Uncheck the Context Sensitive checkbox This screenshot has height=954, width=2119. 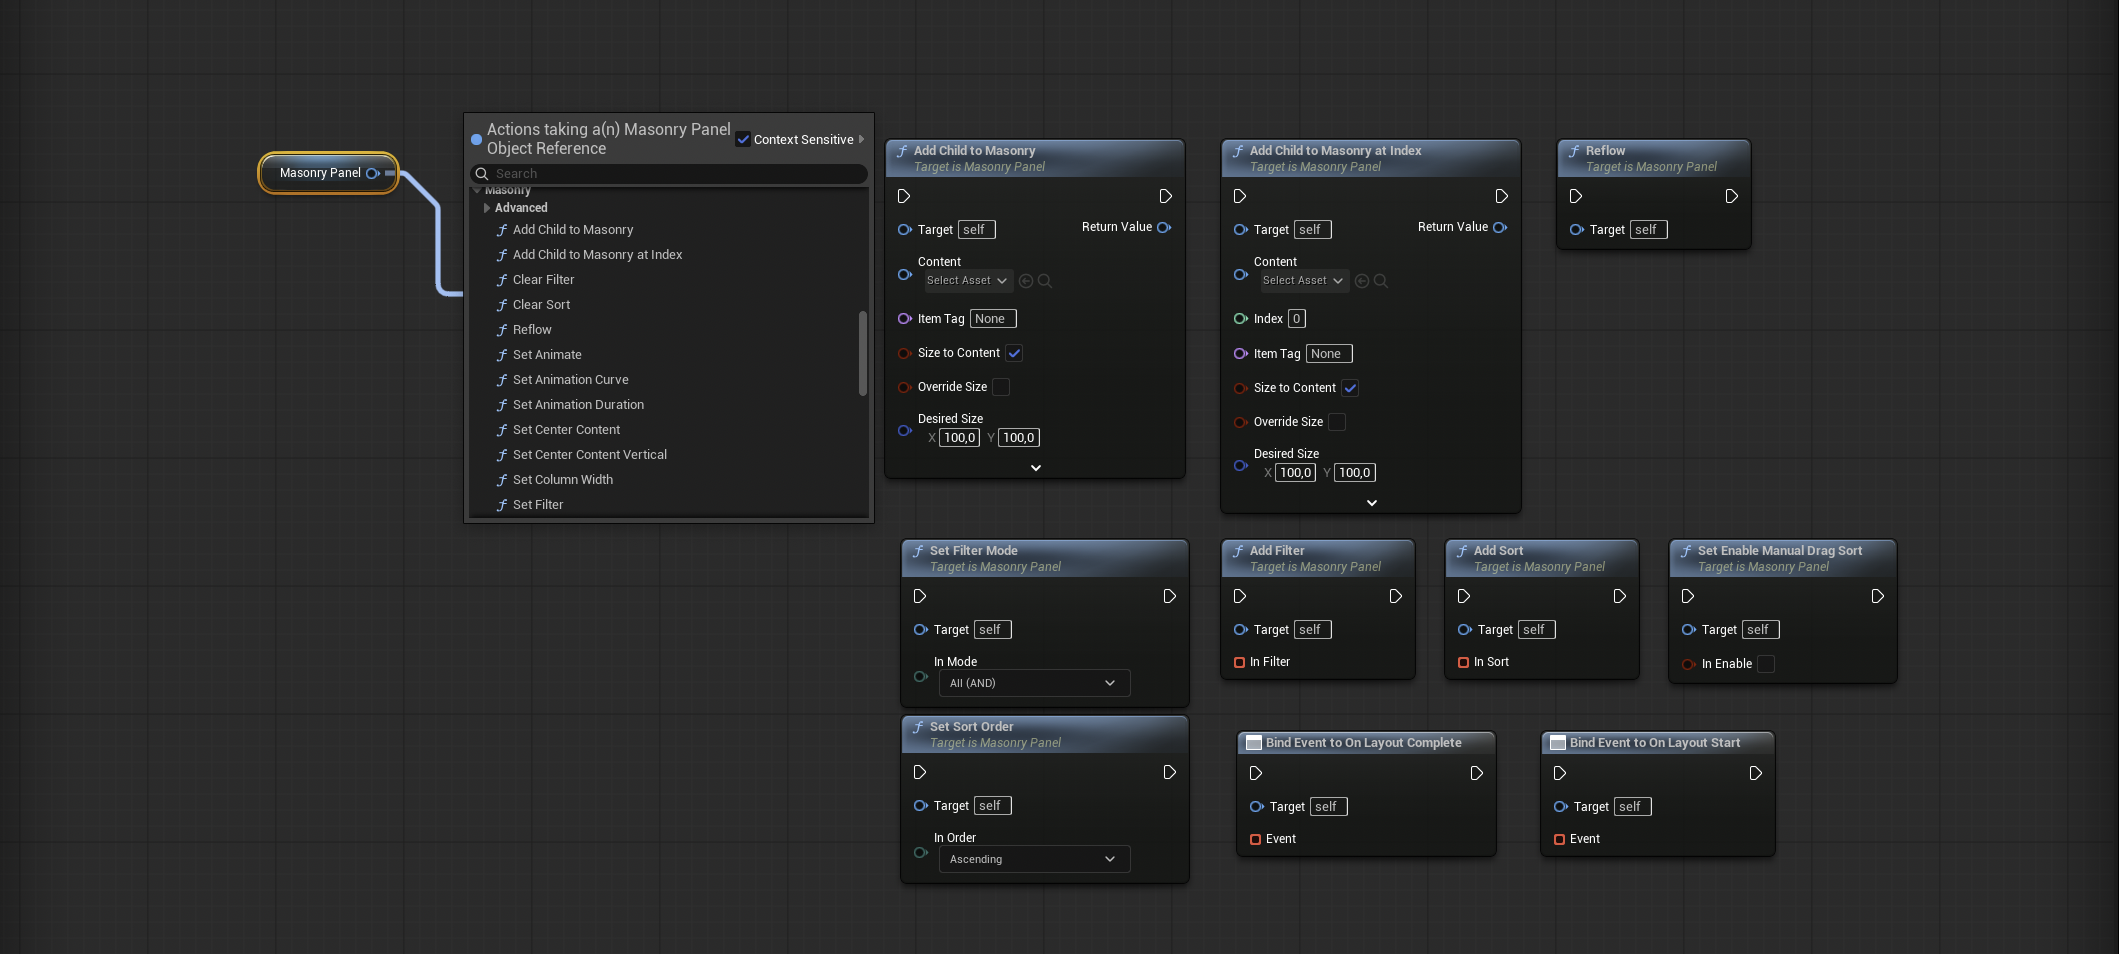pyautogui.click(x=743, y=139)
